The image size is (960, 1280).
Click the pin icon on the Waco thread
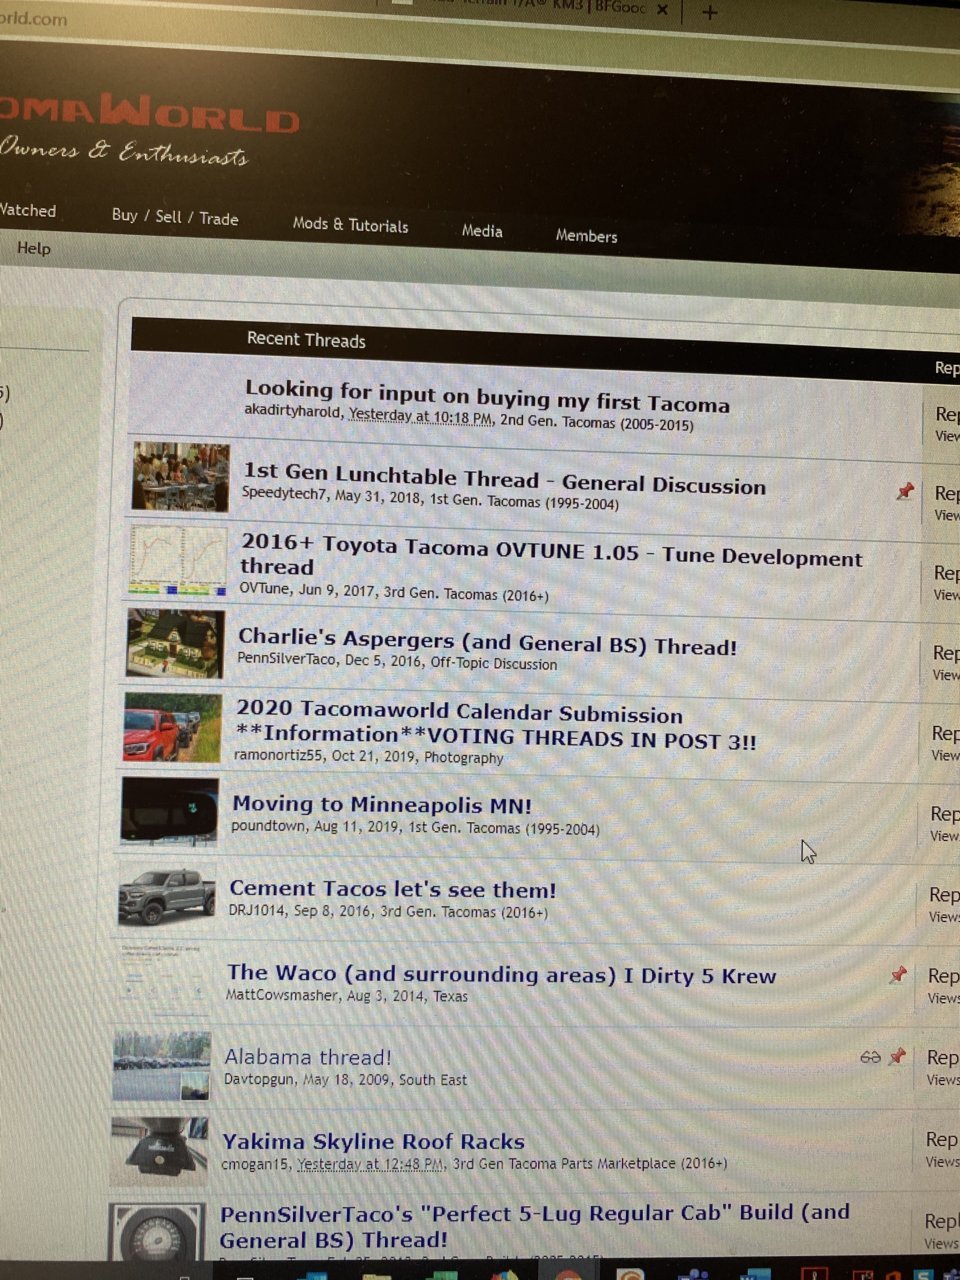(x=899, y=974)
